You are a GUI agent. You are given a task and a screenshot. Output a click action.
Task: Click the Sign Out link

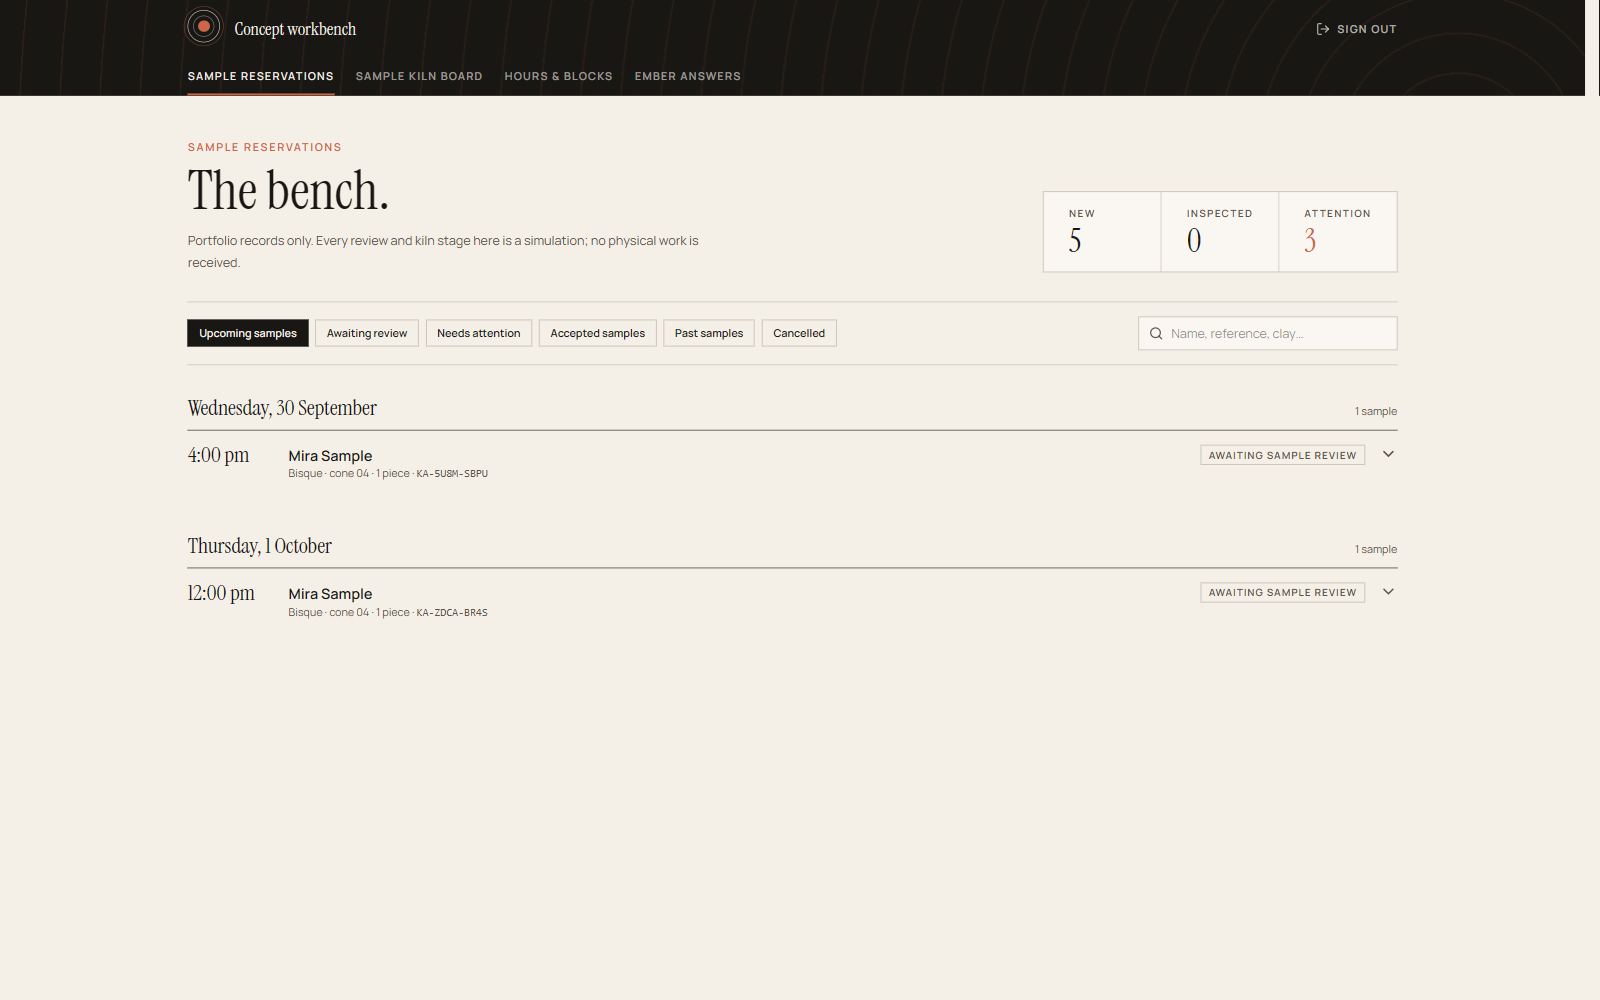(x=1356, y=29)
